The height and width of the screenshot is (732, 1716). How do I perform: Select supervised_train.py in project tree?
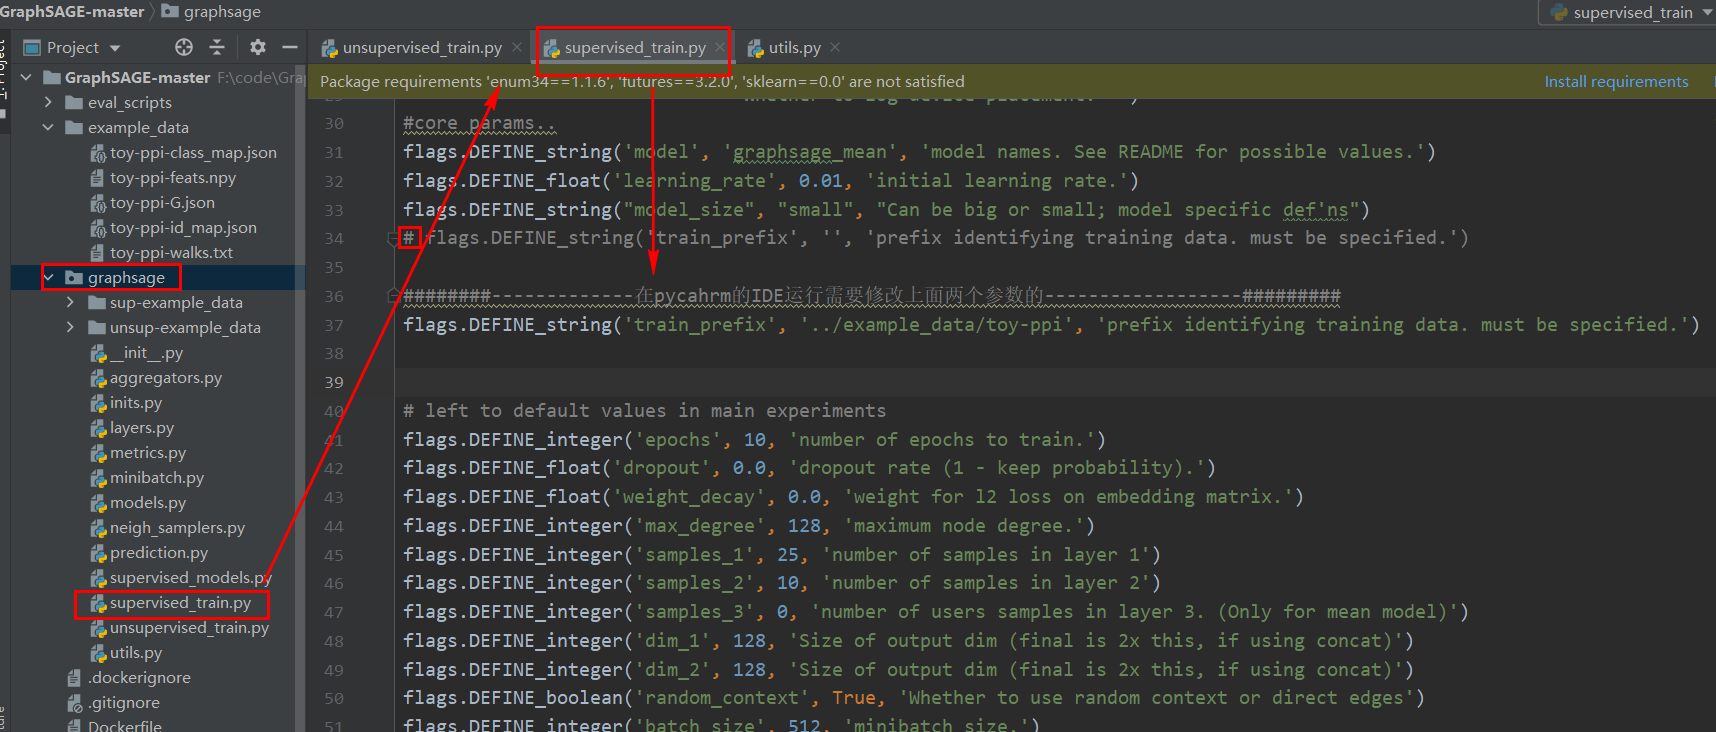180,602
